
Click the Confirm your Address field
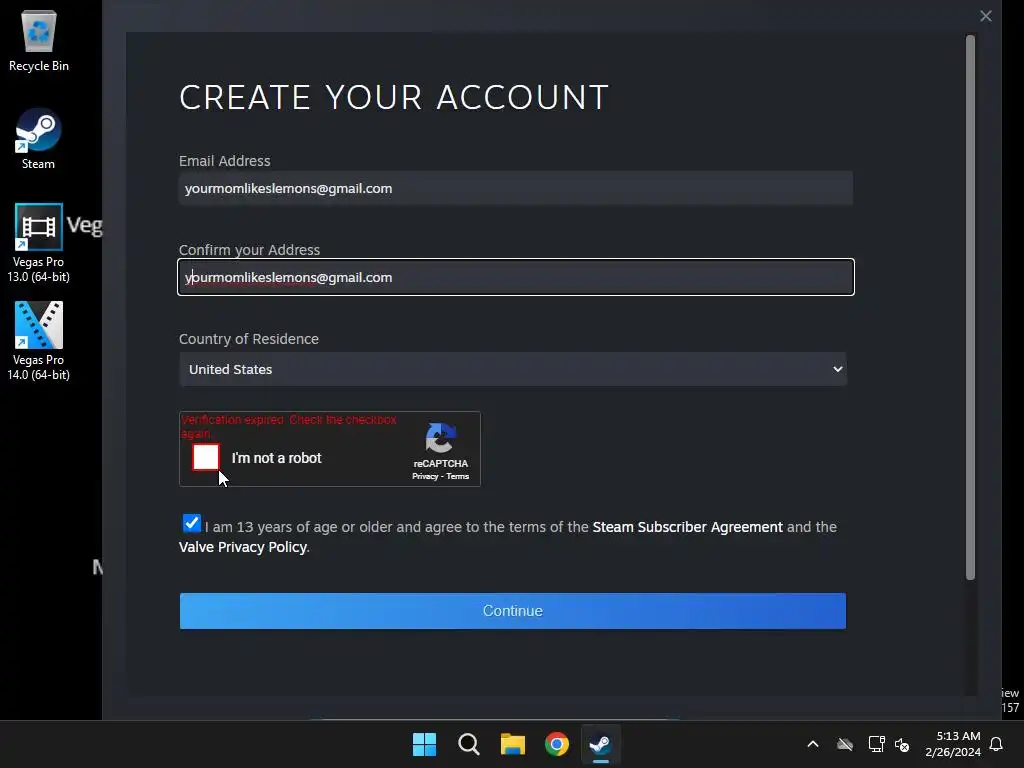[516, 277]
